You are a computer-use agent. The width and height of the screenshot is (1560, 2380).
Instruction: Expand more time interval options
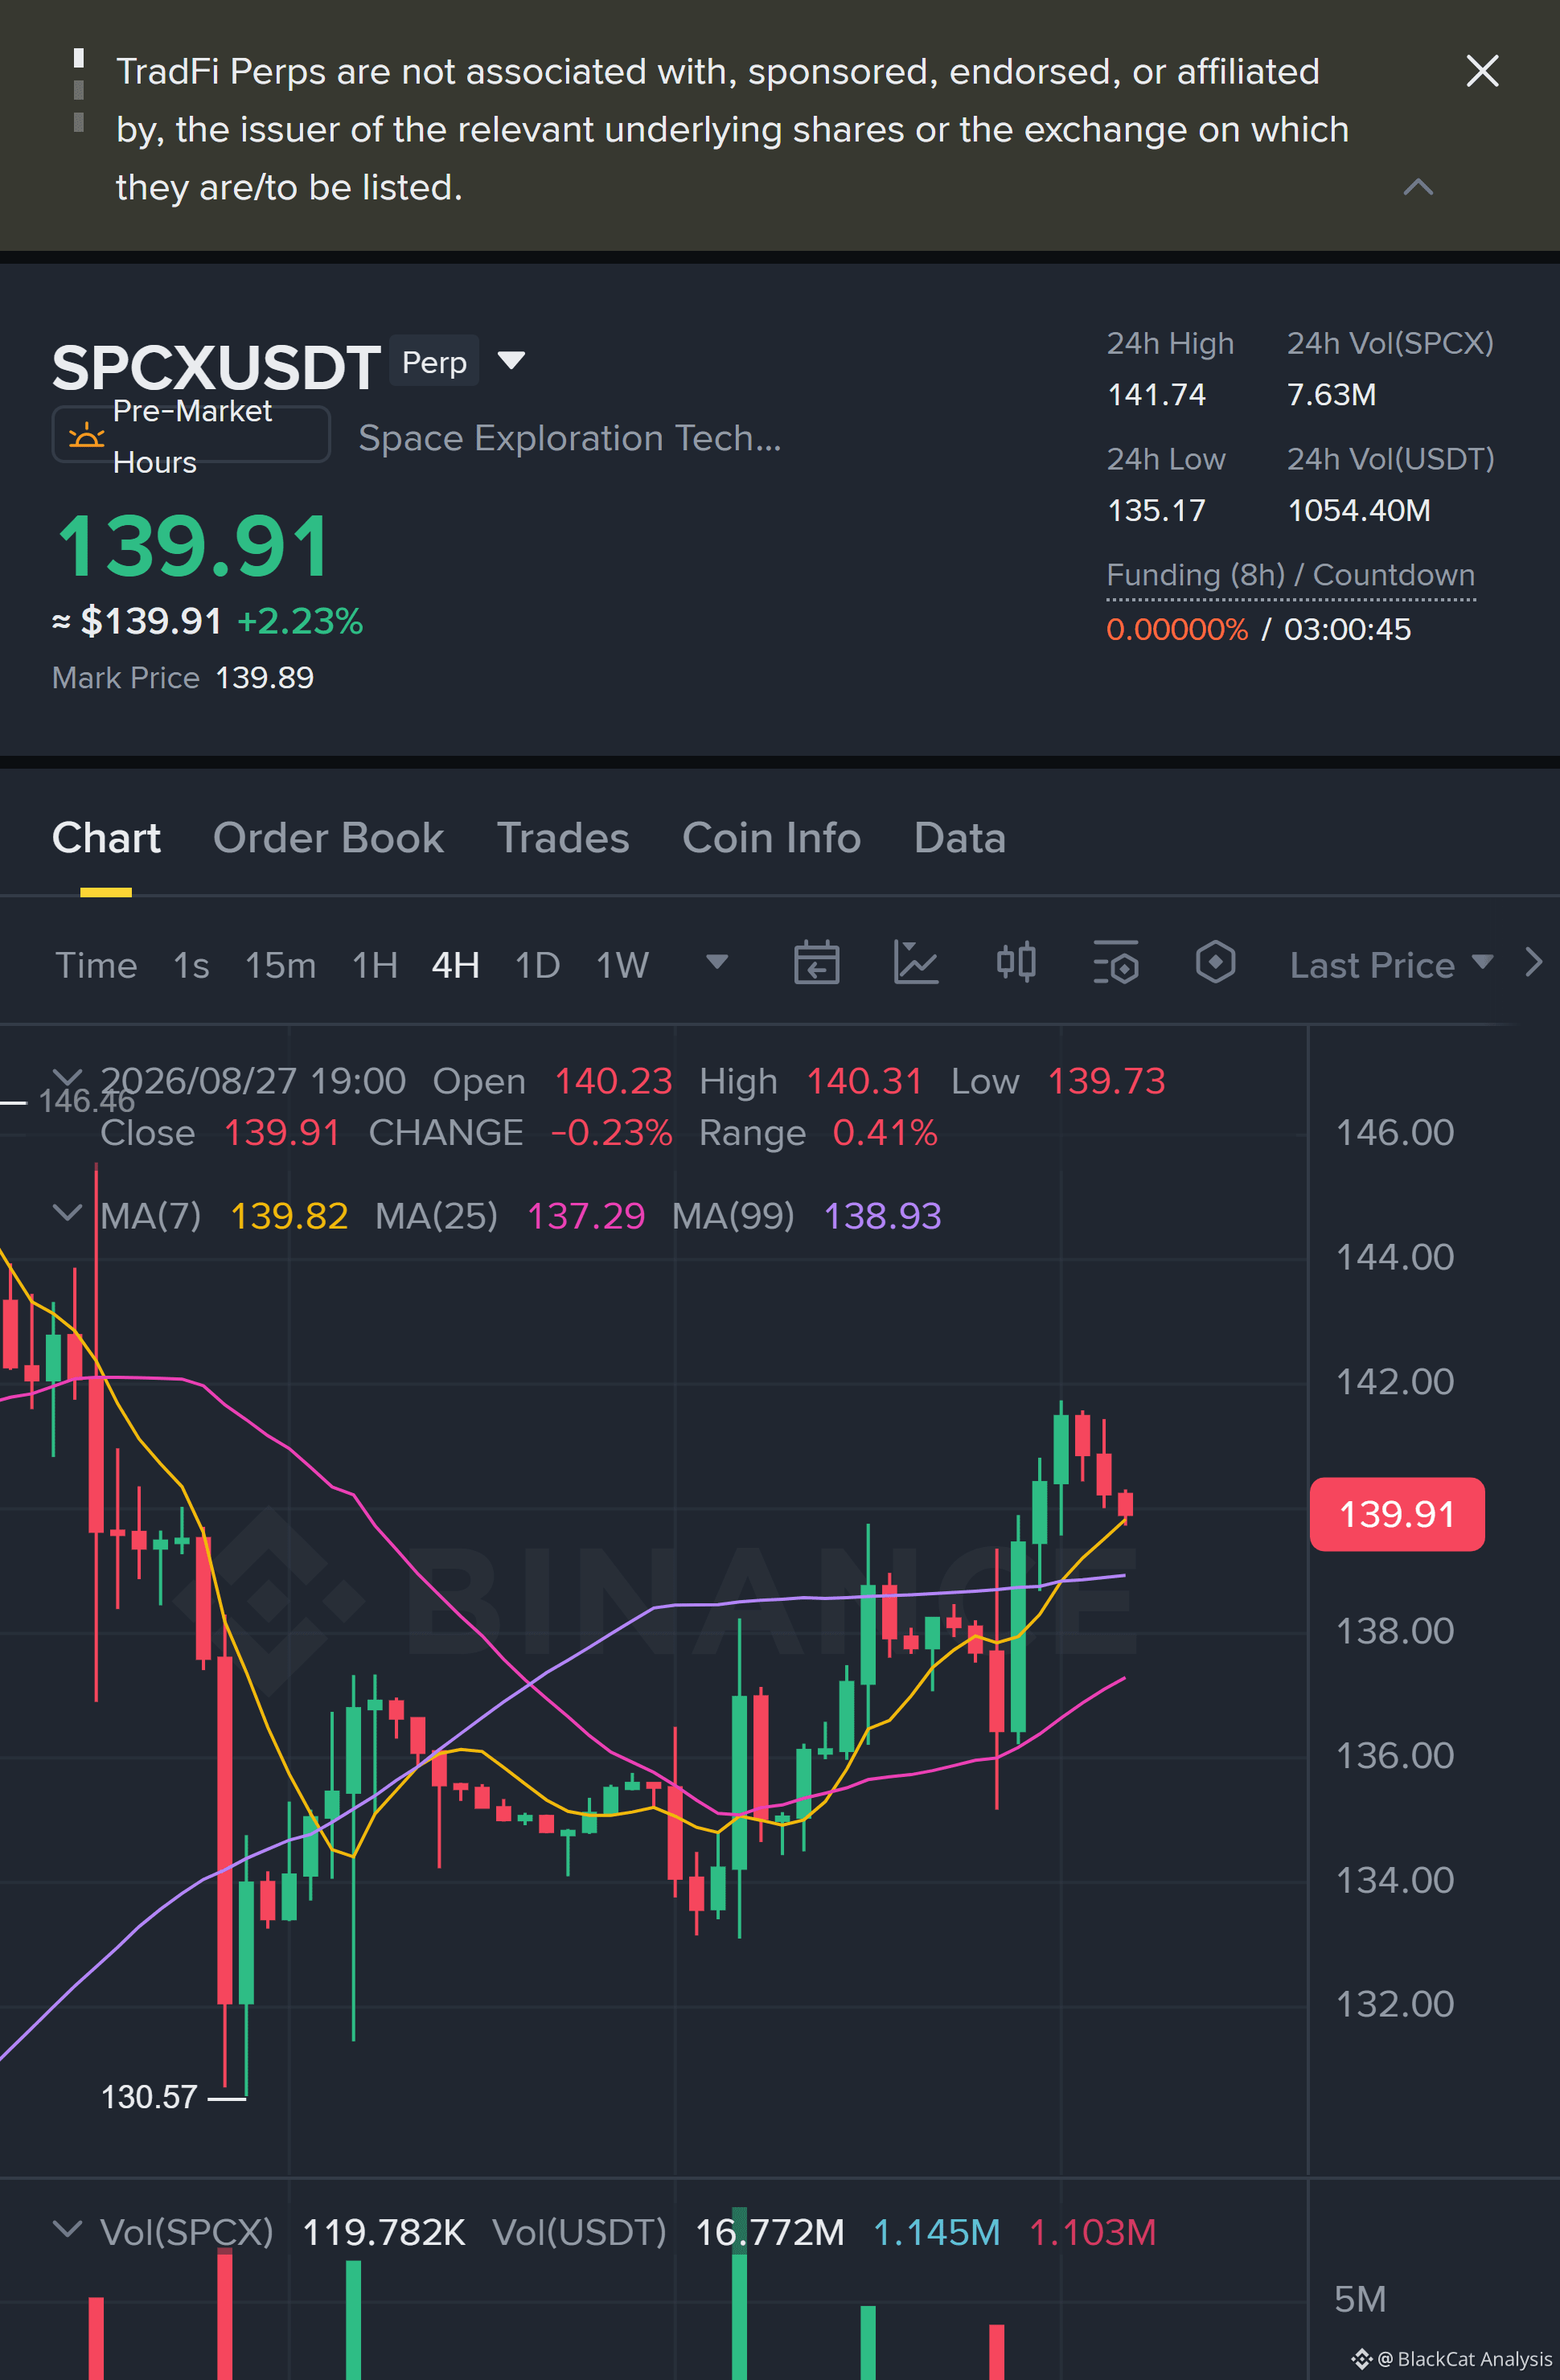tap(717, 962)
